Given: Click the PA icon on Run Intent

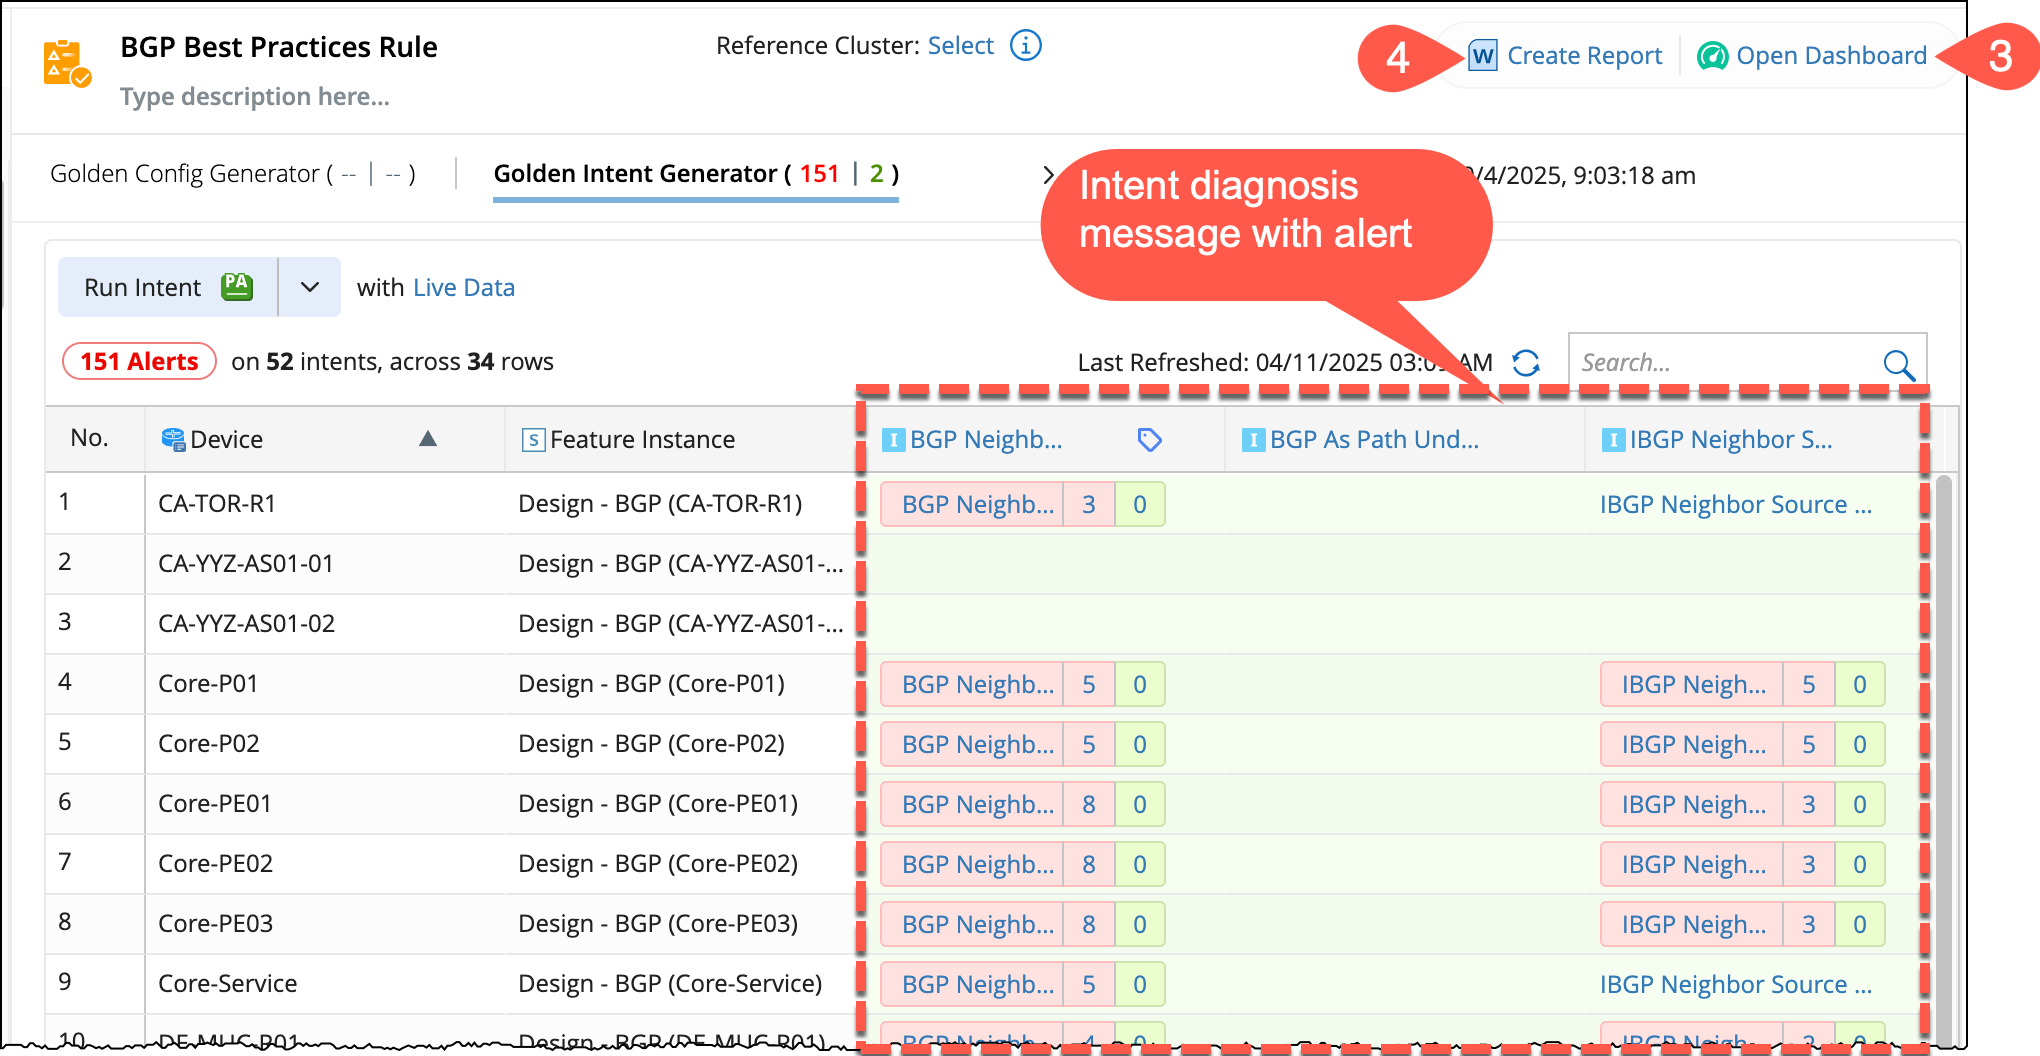Looking at the screenshot, I should tap(237, 287).
